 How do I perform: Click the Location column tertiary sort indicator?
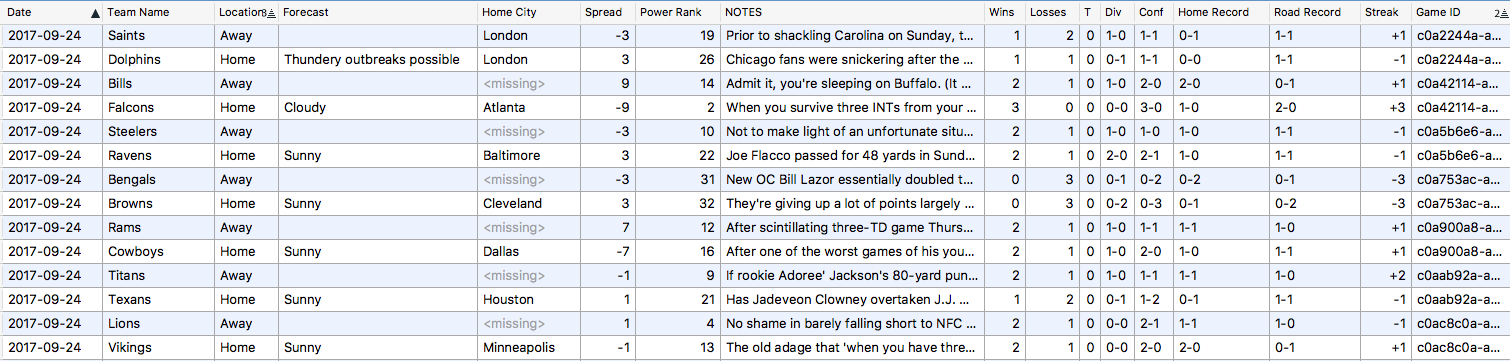click(x=270, y=13)
